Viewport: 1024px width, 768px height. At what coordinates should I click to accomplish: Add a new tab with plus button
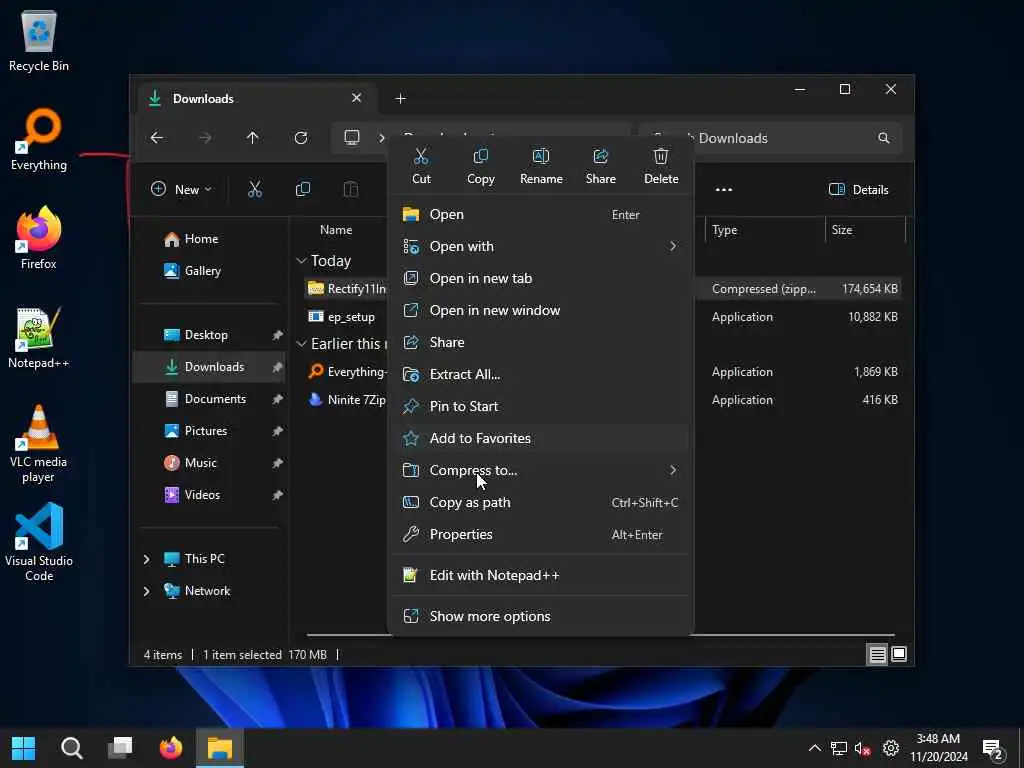[x=400, y=99]
